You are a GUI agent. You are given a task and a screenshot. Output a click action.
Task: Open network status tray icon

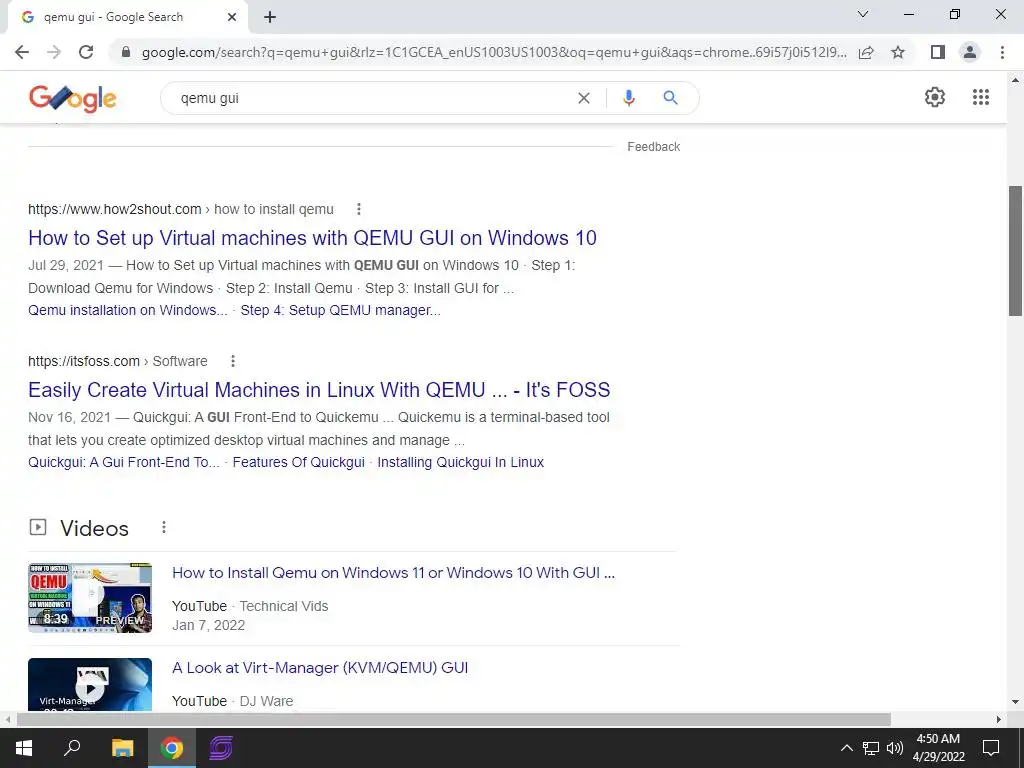(x=871, y=748)
